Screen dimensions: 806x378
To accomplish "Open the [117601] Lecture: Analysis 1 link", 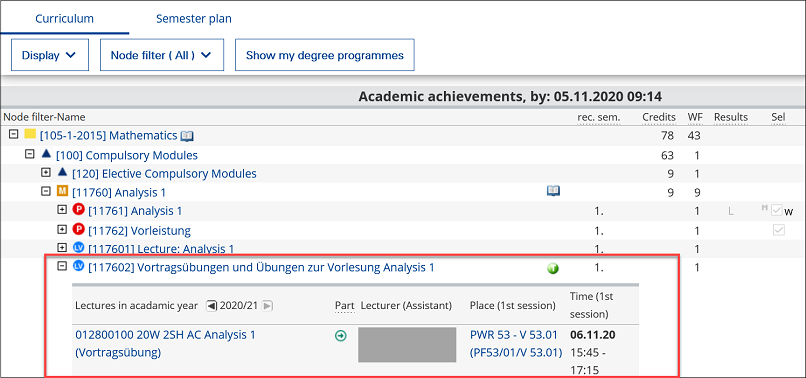I will click(161, 249).
